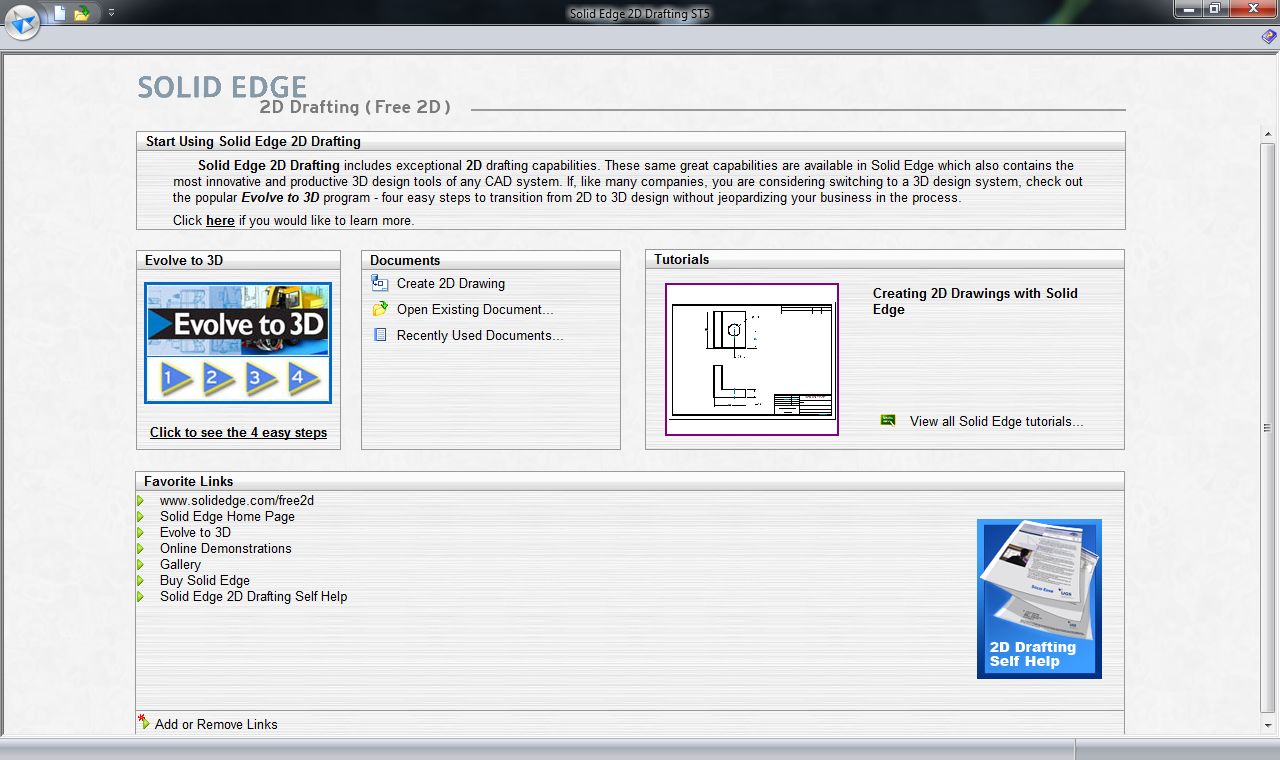Screen dimensions: 1280x760
Task: Click the Open folder icon in quick access toolbar
Action: click(x=82, y=12)
